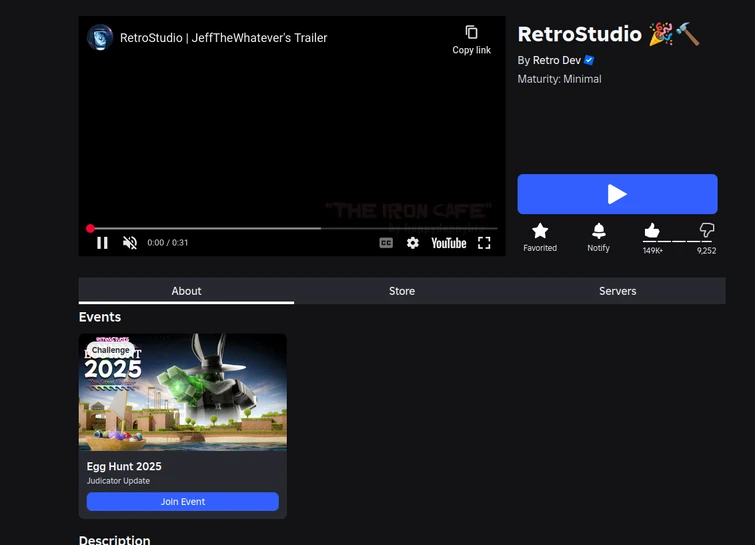The image size is (755, 545).
Task: Switch to the Store tab
Action: 402,291
